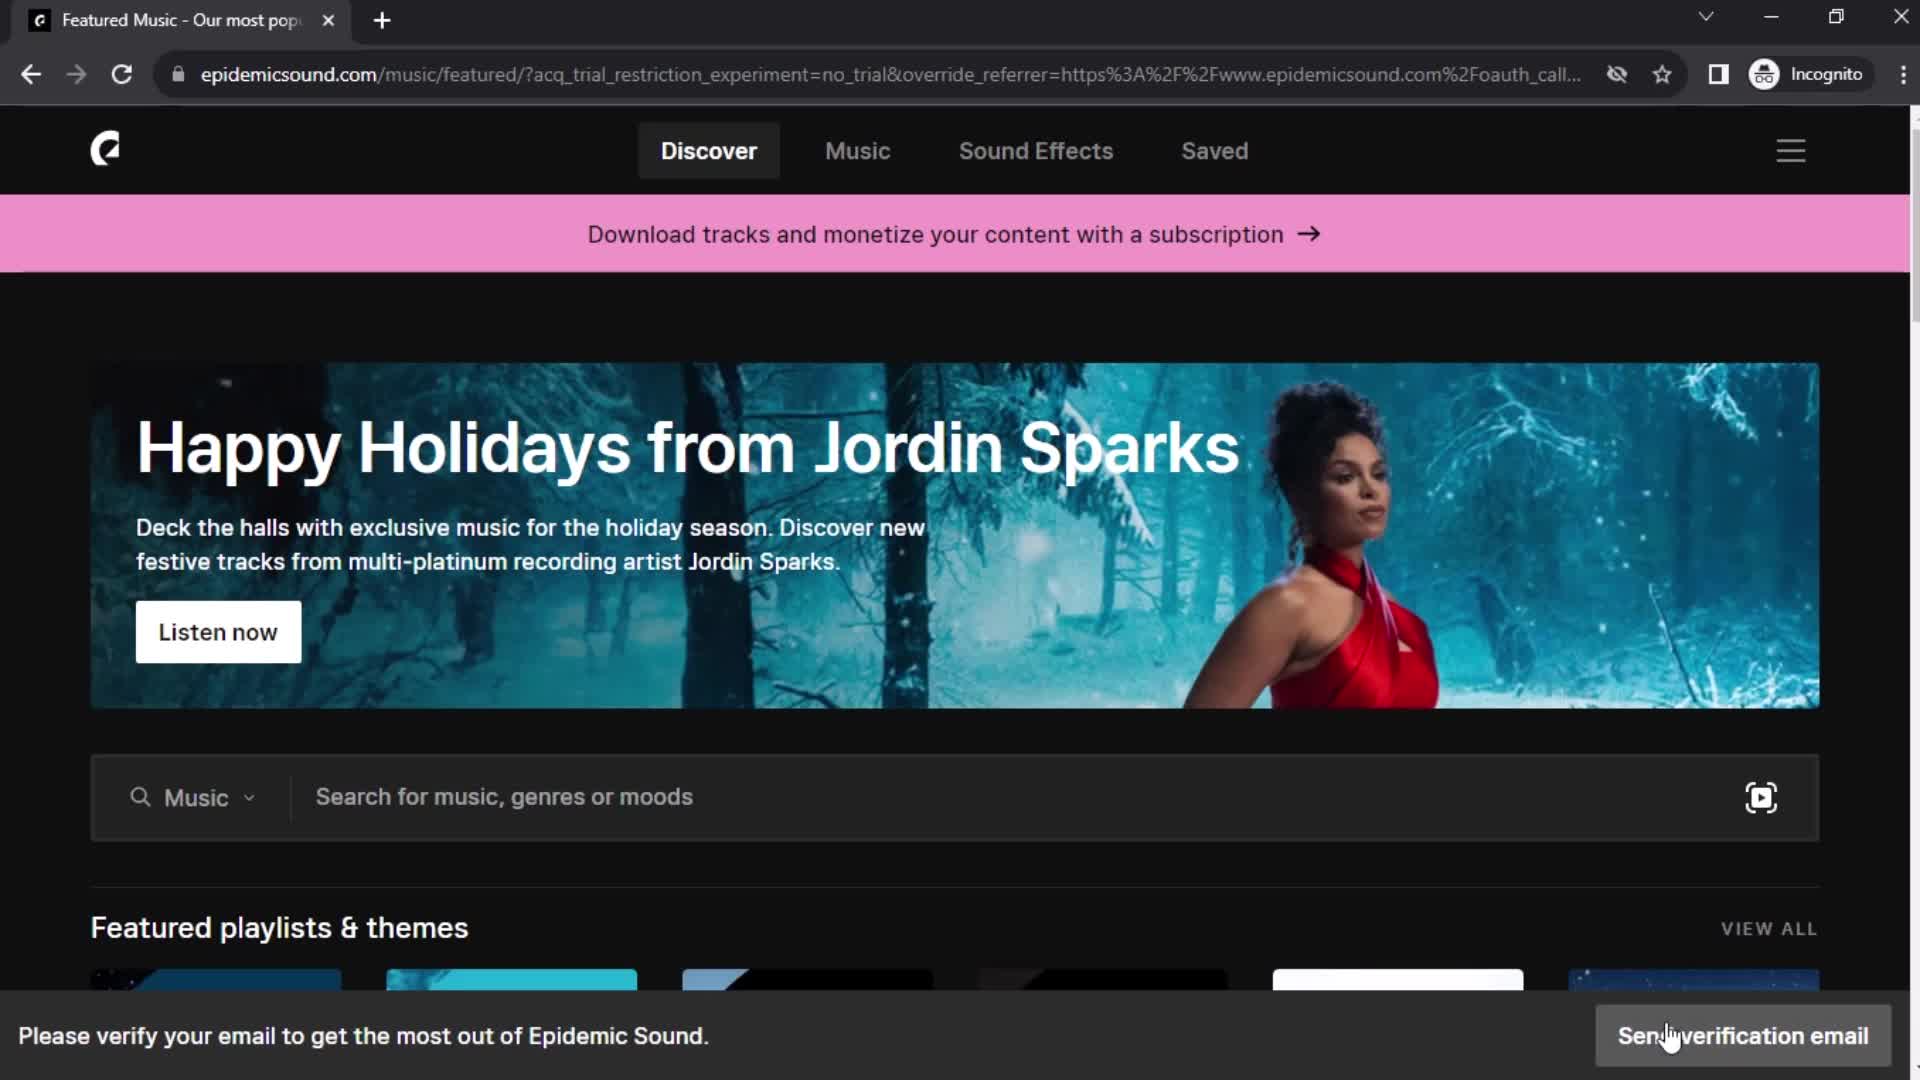Image resolution: width=1920 pixels, height=1080 pixels.
Task: Click the magnifier search icon
Action: pos(140,797)
